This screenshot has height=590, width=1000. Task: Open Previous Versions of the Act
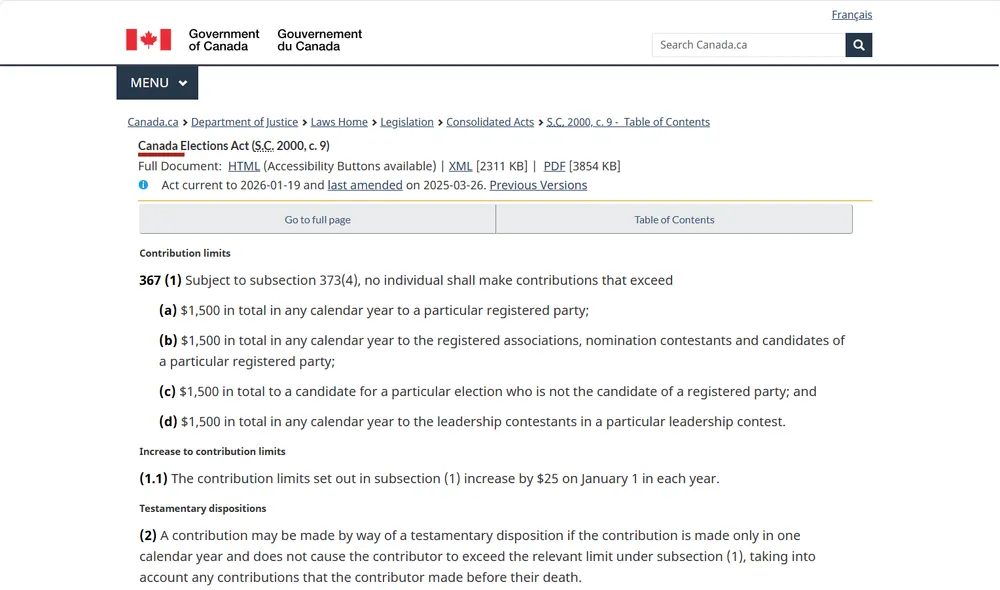(538, 185)
